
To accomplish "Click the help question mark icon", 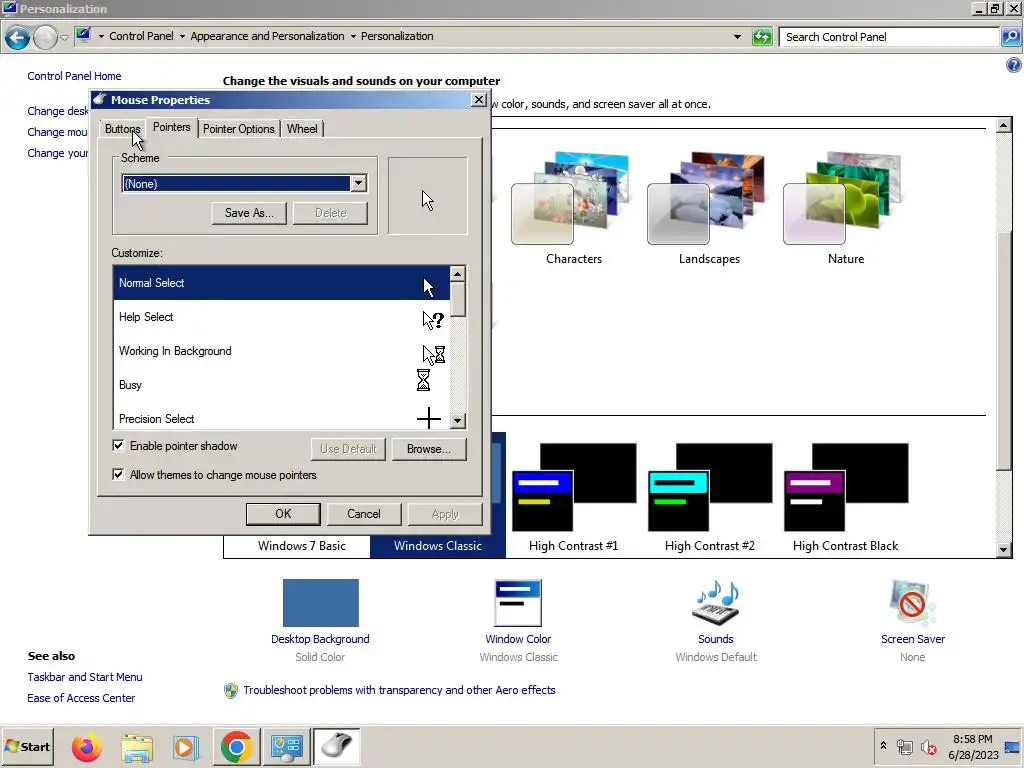I will tap(1014, 65).
